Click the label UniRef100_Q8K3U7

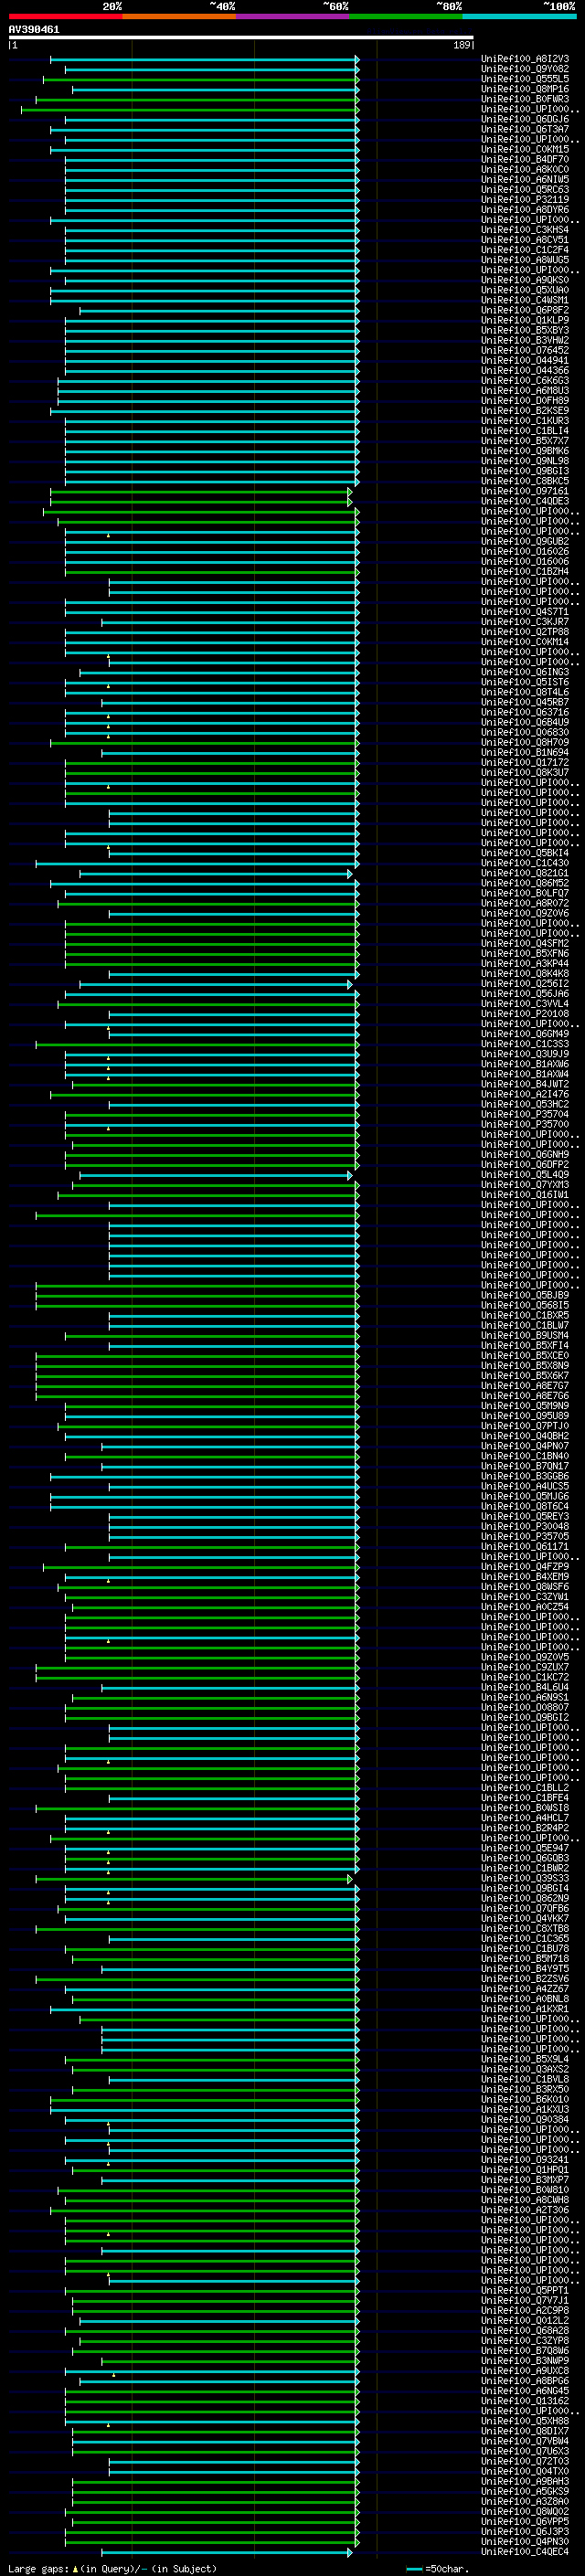coord(525,773)
